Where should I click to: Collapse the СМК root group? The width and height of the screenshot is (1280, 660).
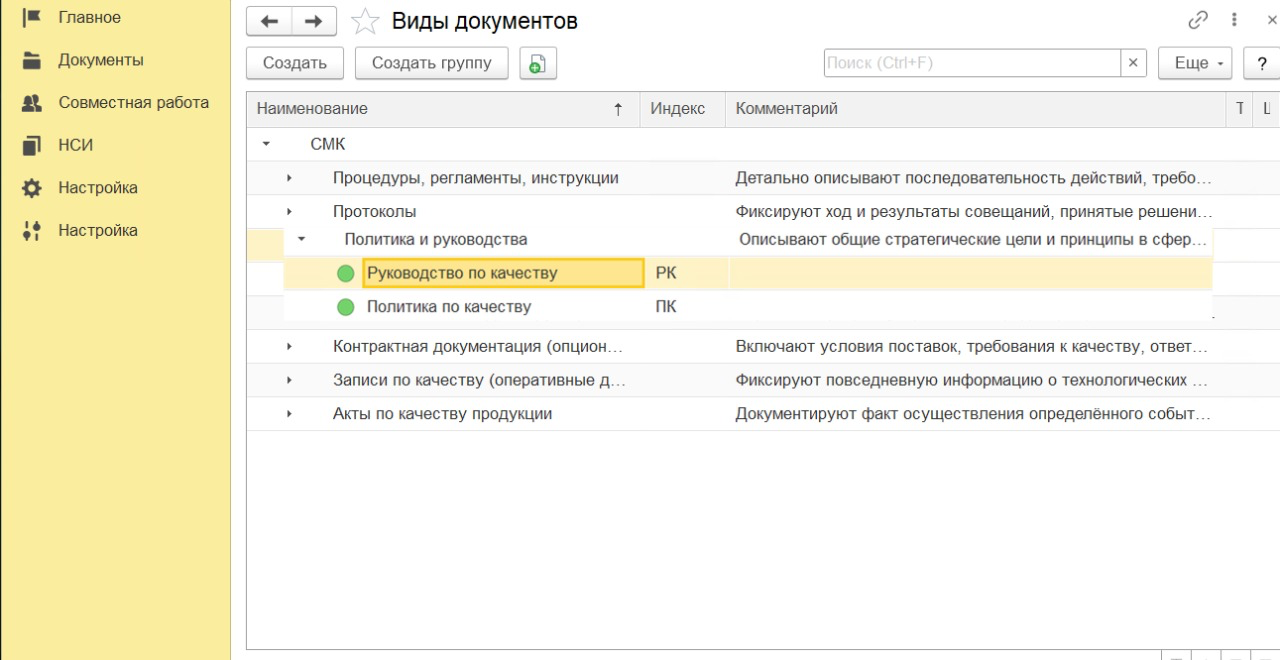266,144
